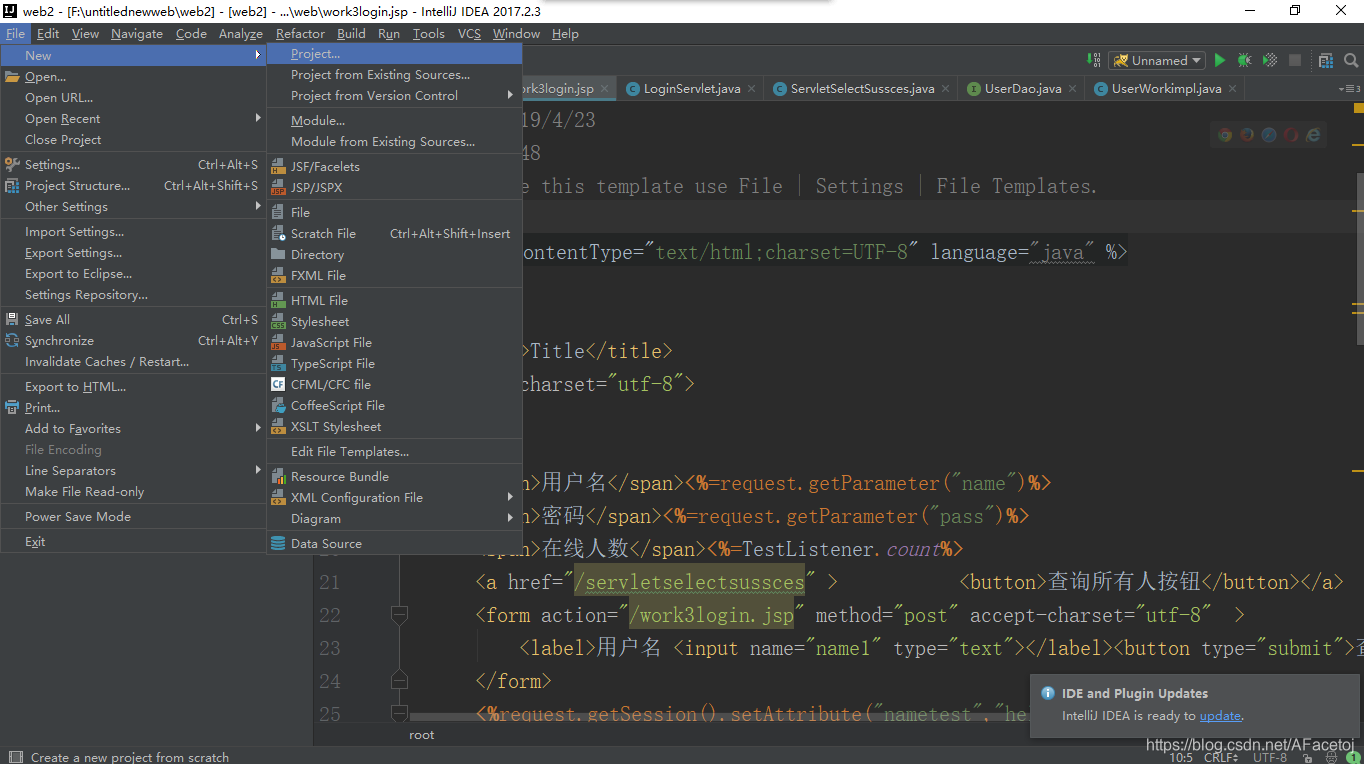Viewport: 1364px width, 764px height.
Task: Preview page in Opera browser icon
Action: [x=1291, y=135]
